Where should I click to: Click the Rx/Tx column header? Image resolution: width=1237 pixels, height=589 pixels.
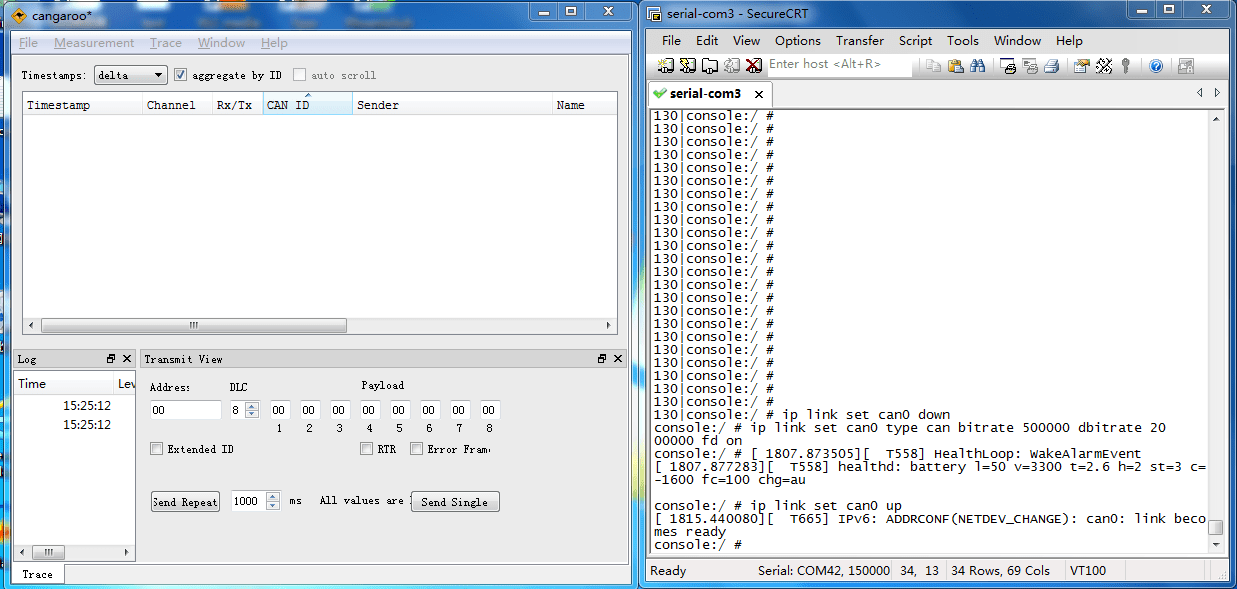pyautogui.click(x=237, y=105)
